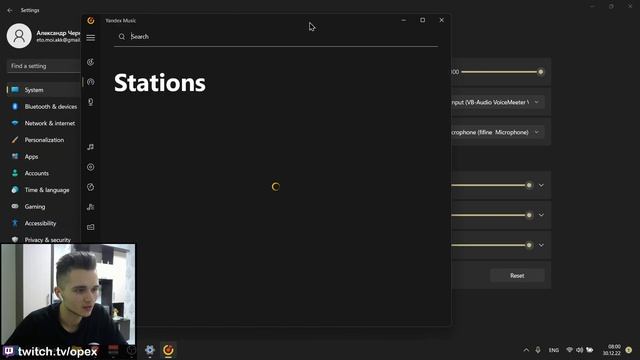Click the microphone icon in the system tray
The width and height of the screenshot is (640, 360).
(538, 350)
